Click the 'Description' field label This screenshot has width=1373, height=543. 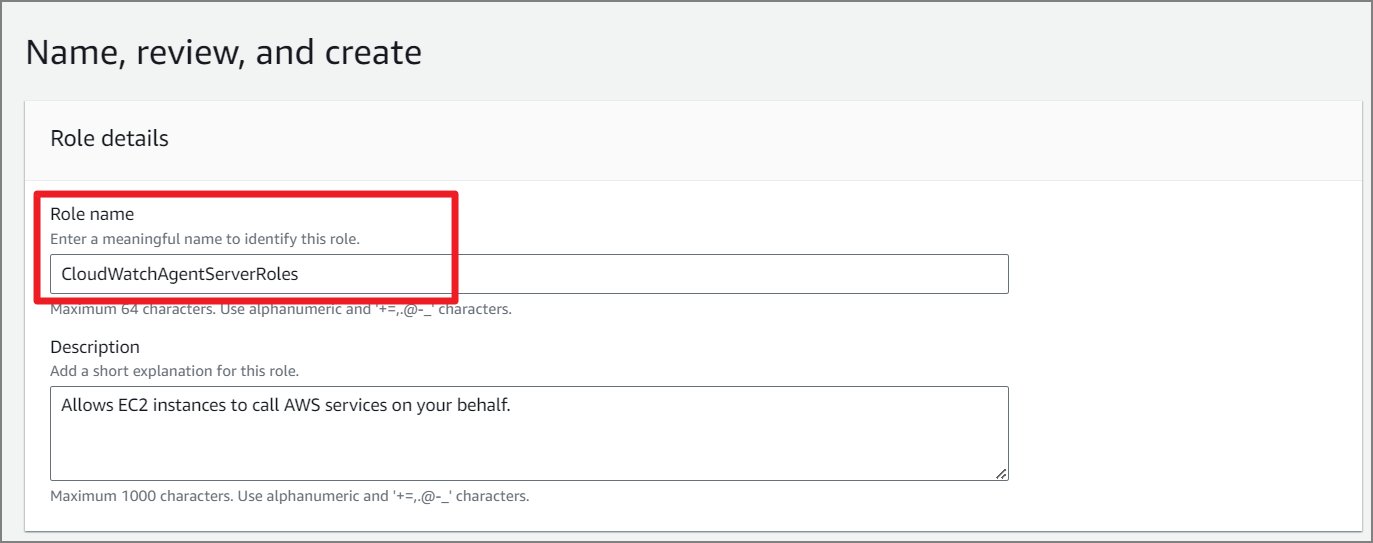pos(95,347)
